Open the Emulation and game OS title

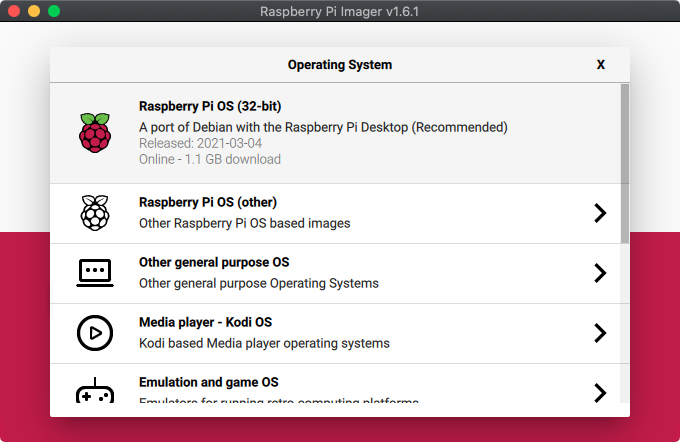coord(209,382)
